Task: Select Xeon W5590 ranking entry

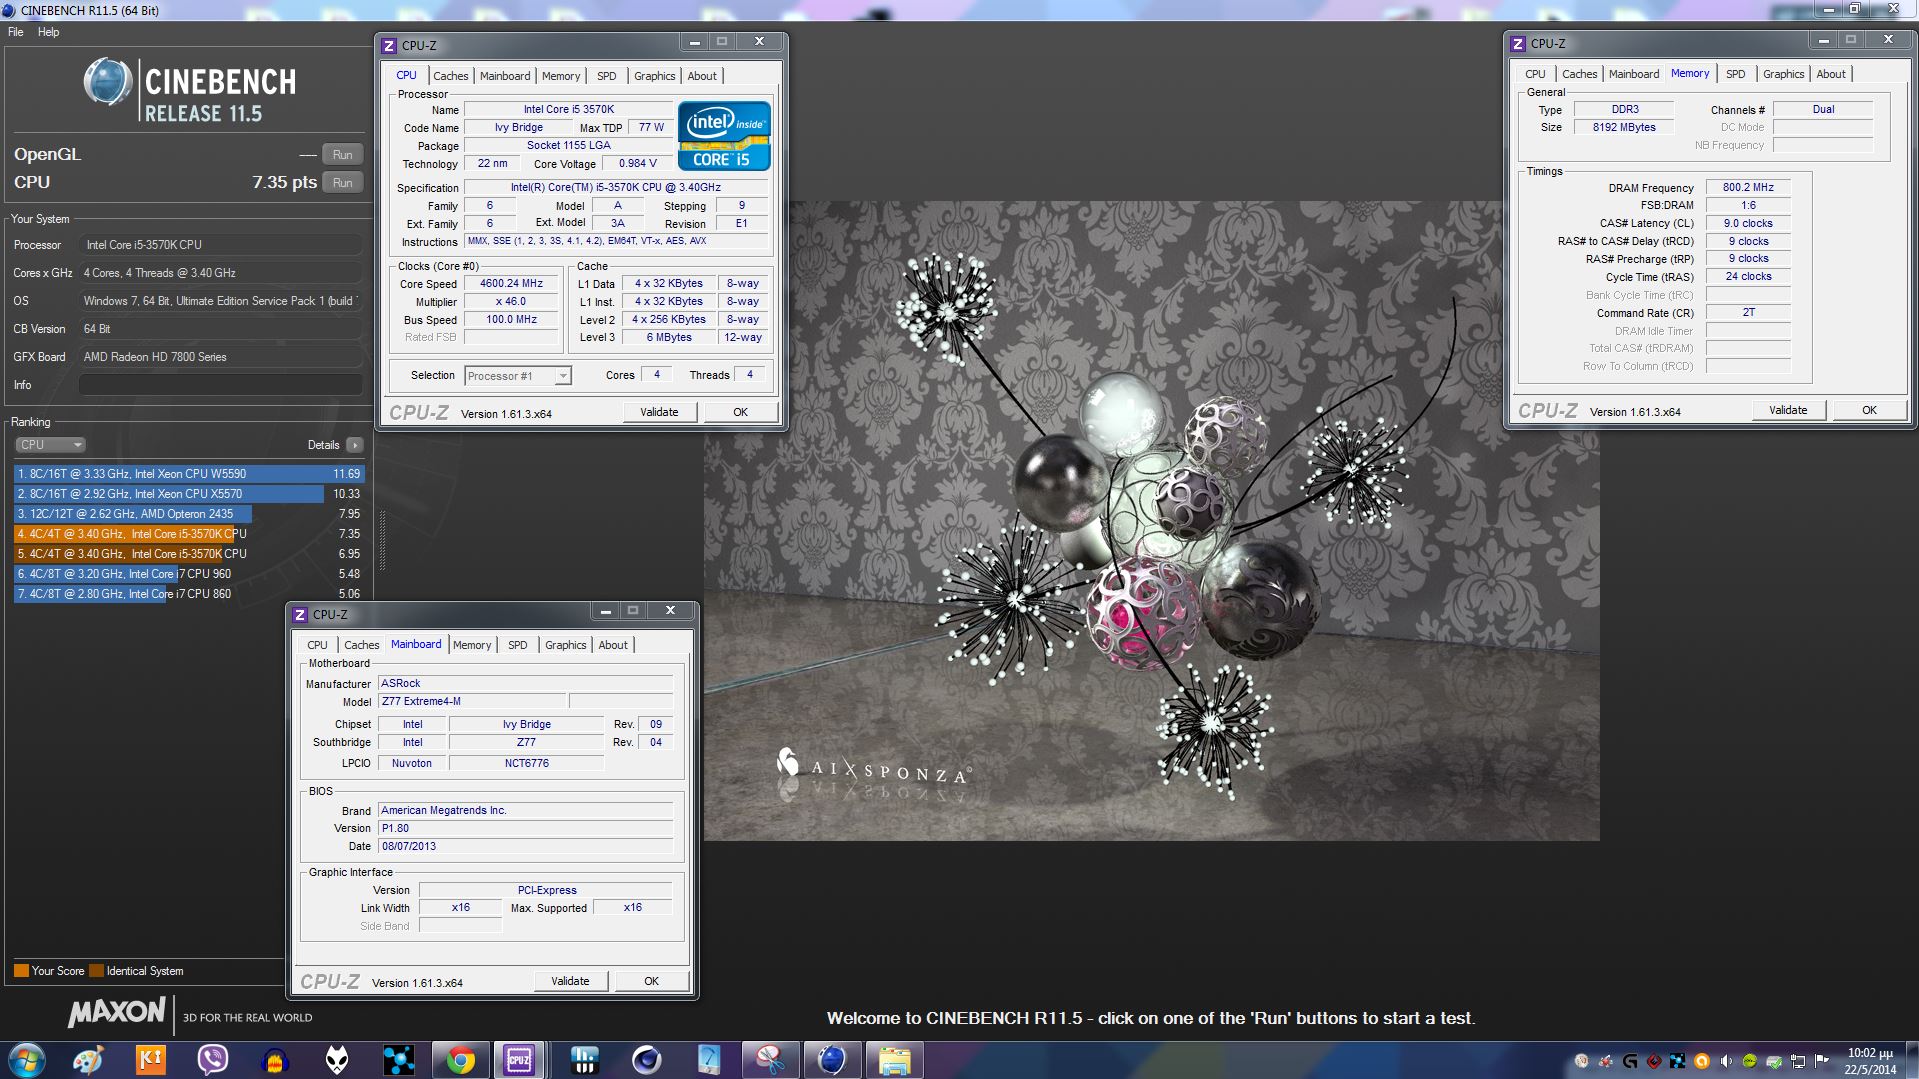Action: click(189, 474)
